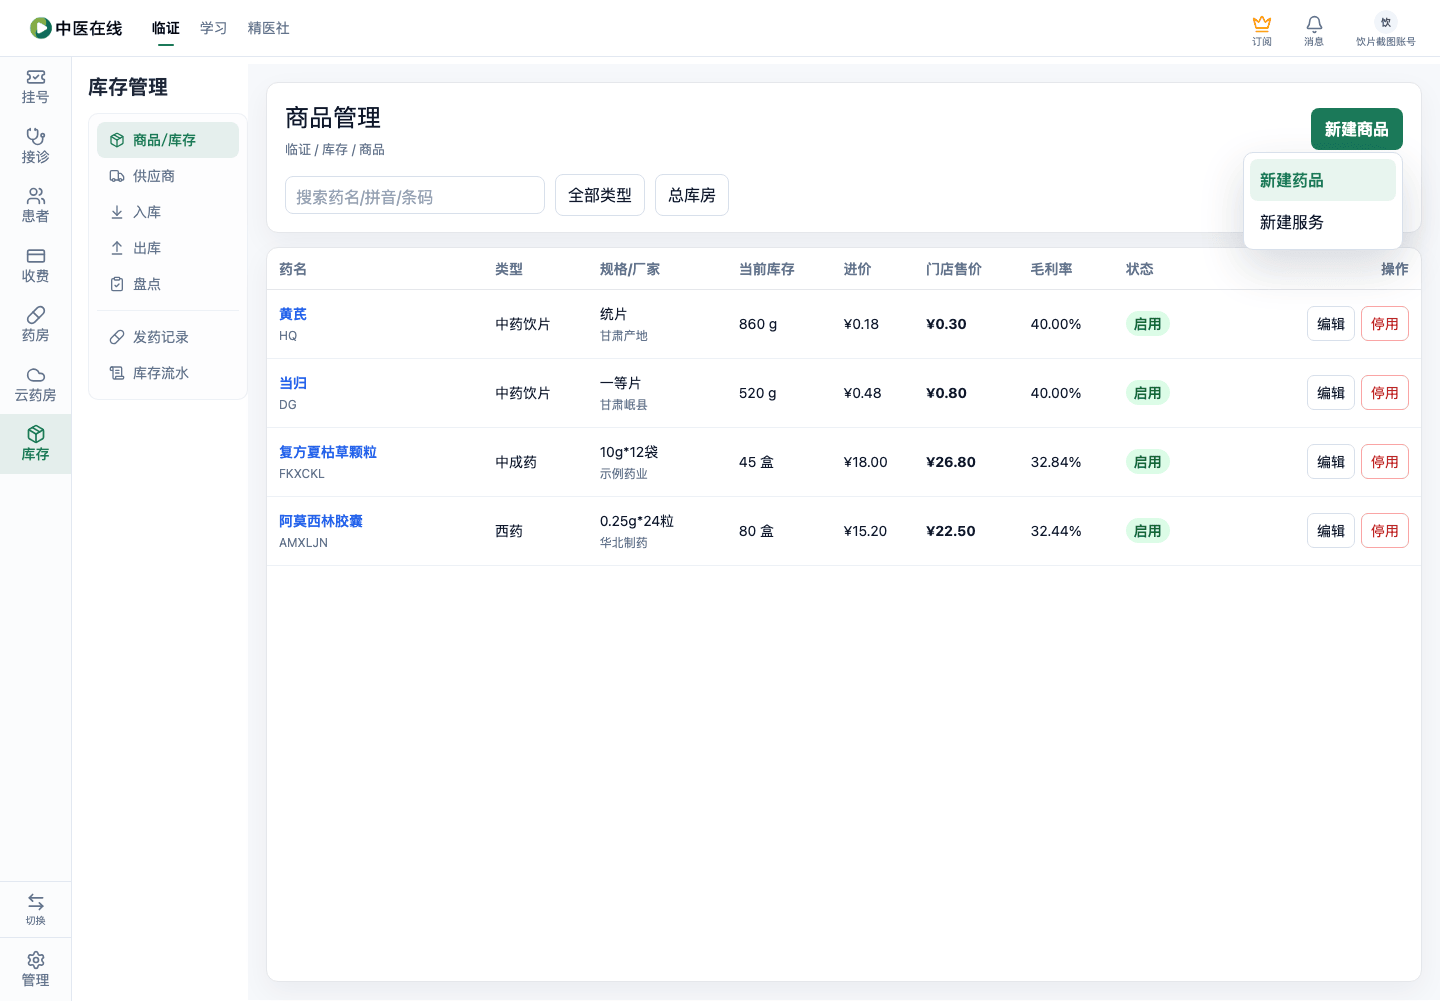
Task: Click the ¥26.80 price cell
Action: click(951, 462)
